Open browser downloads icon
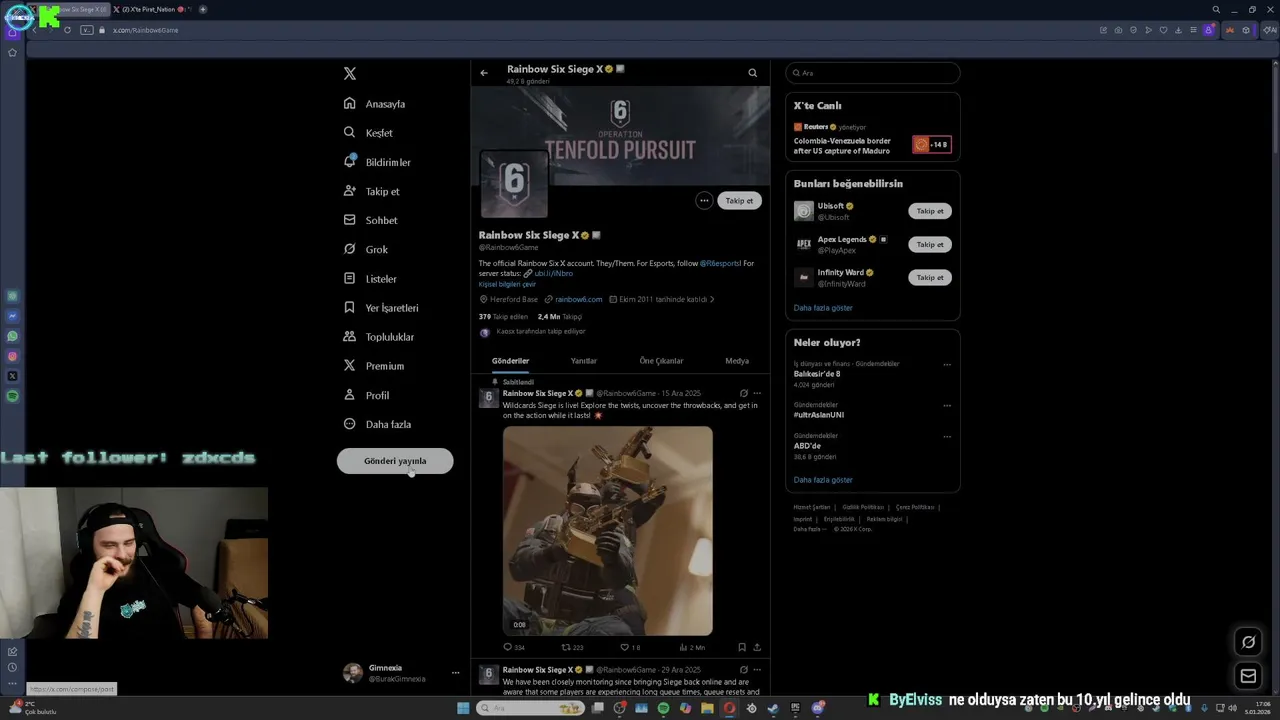Image resolution: width=1280 pixels, height=720 pixels. click(1179, 30)
